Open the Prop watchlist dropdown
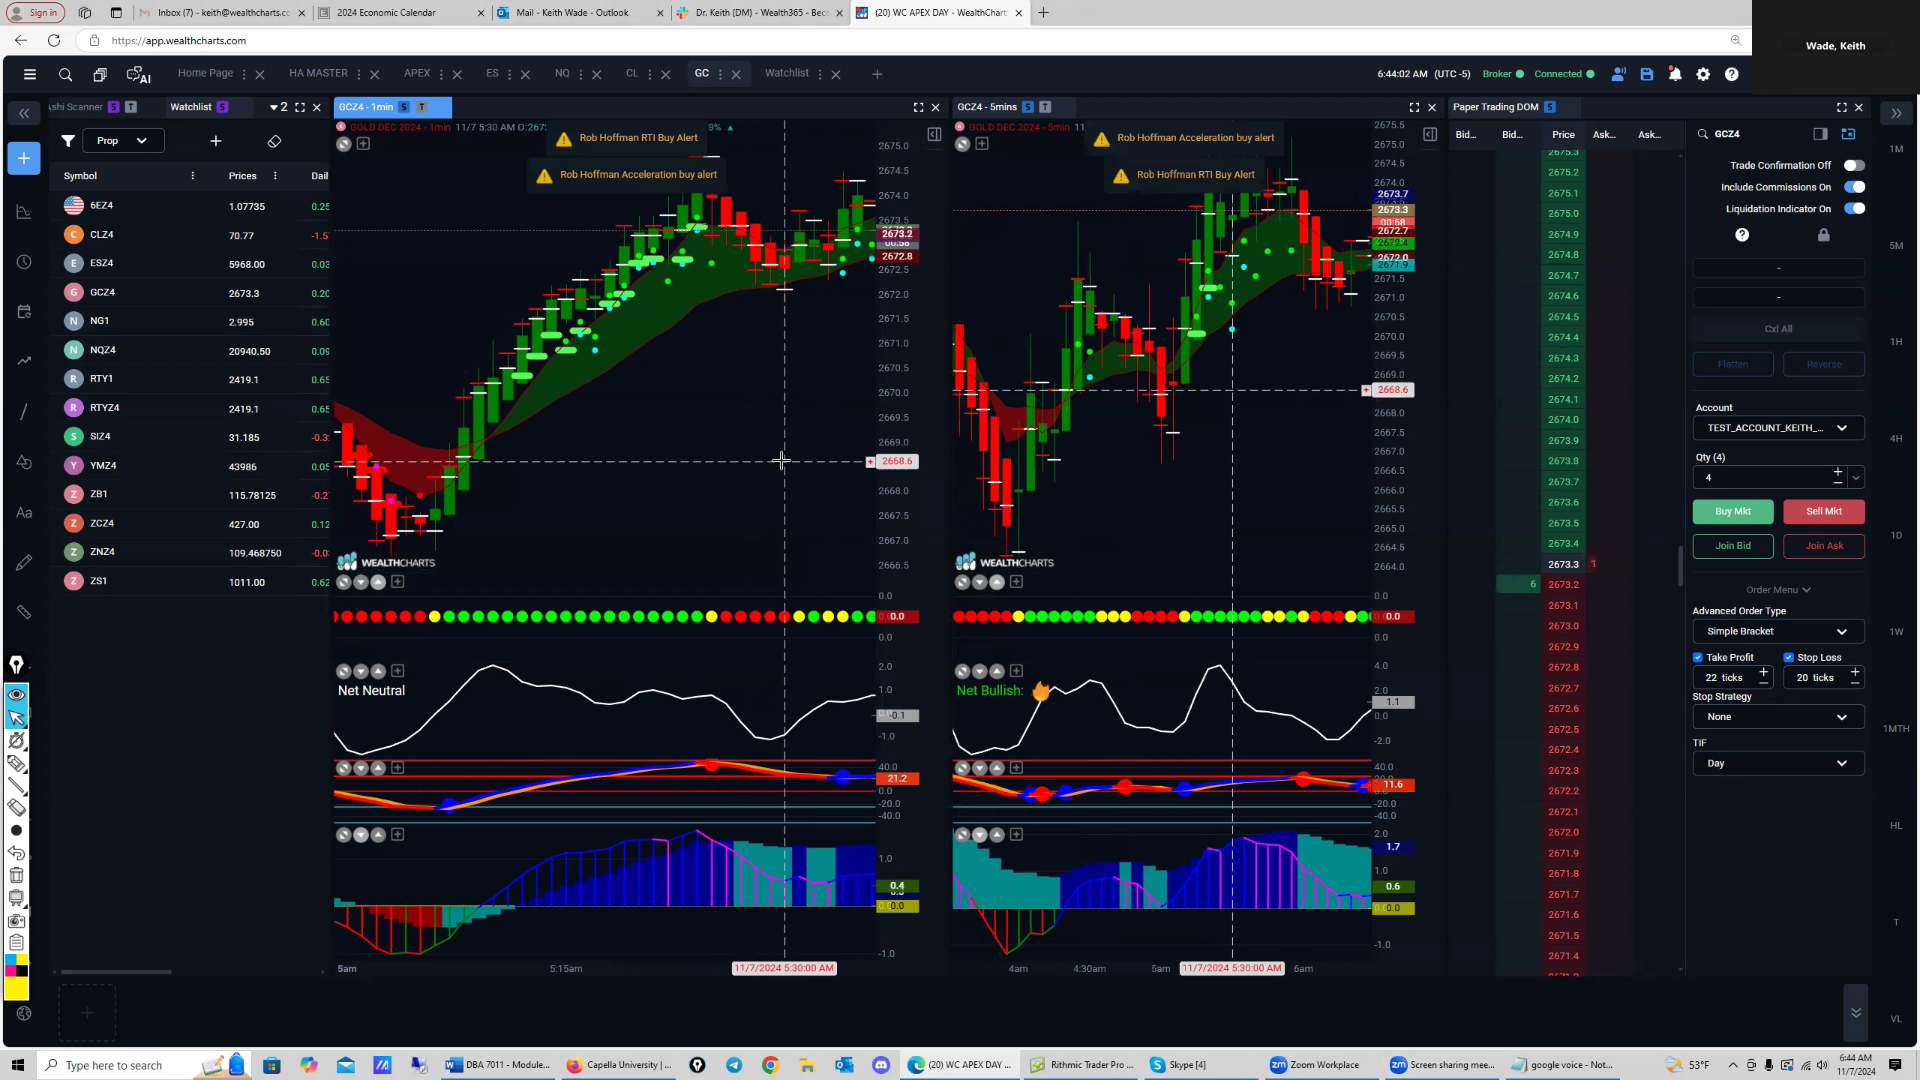Screen dimensions: 1920x1080 tap(122, 141)
